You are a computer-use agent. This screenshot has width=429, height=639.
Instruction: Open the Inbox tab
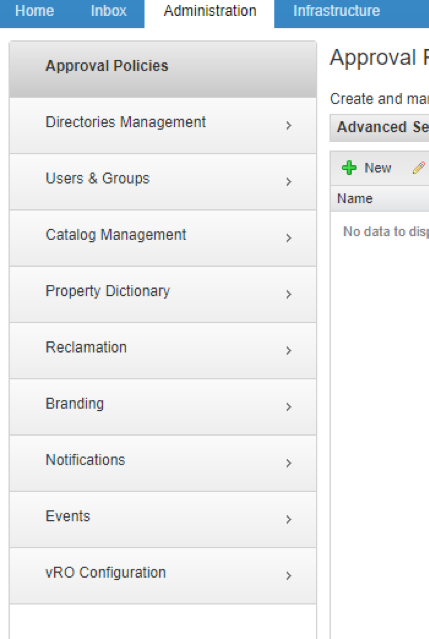click(108, 11)
